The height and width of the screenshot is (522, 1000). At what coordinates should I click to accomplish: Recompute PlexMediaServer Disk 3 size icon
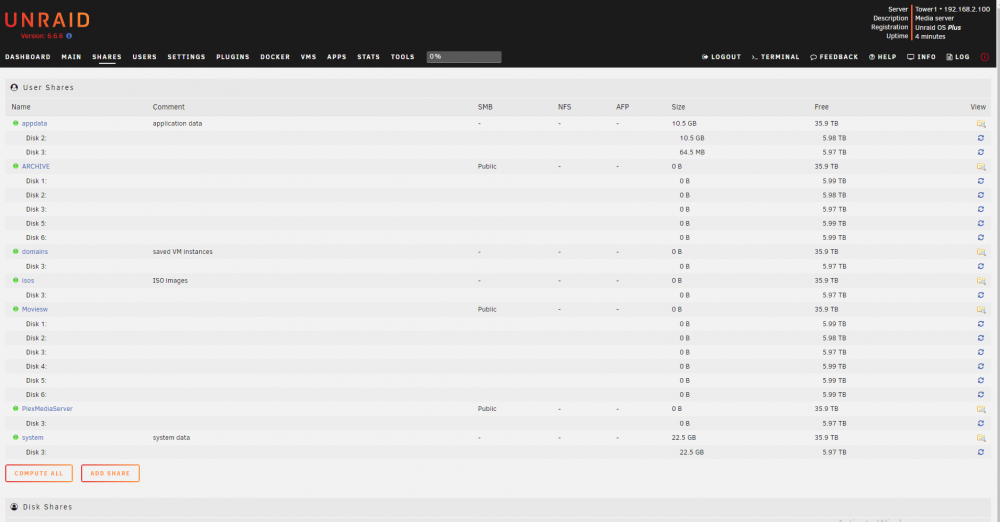(x=981, y=423)
